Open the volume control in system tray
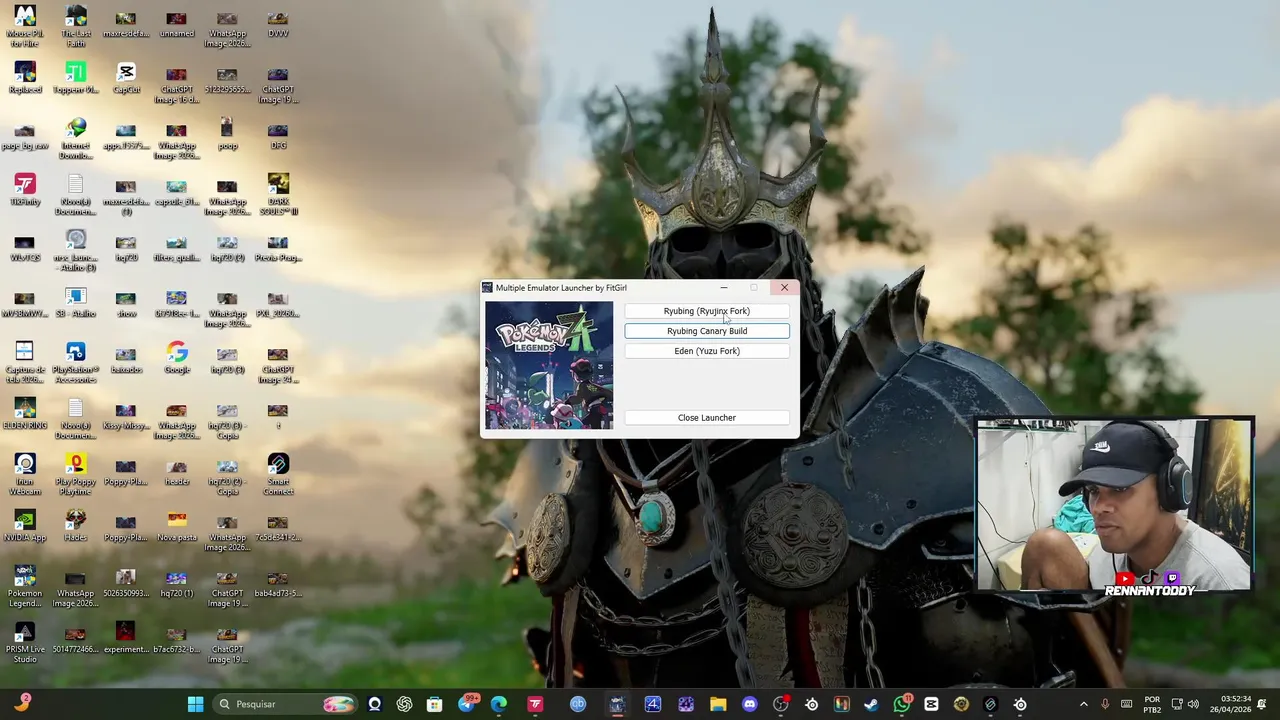Viewport: 1280px width, 720px height. tap(1193, 704)
